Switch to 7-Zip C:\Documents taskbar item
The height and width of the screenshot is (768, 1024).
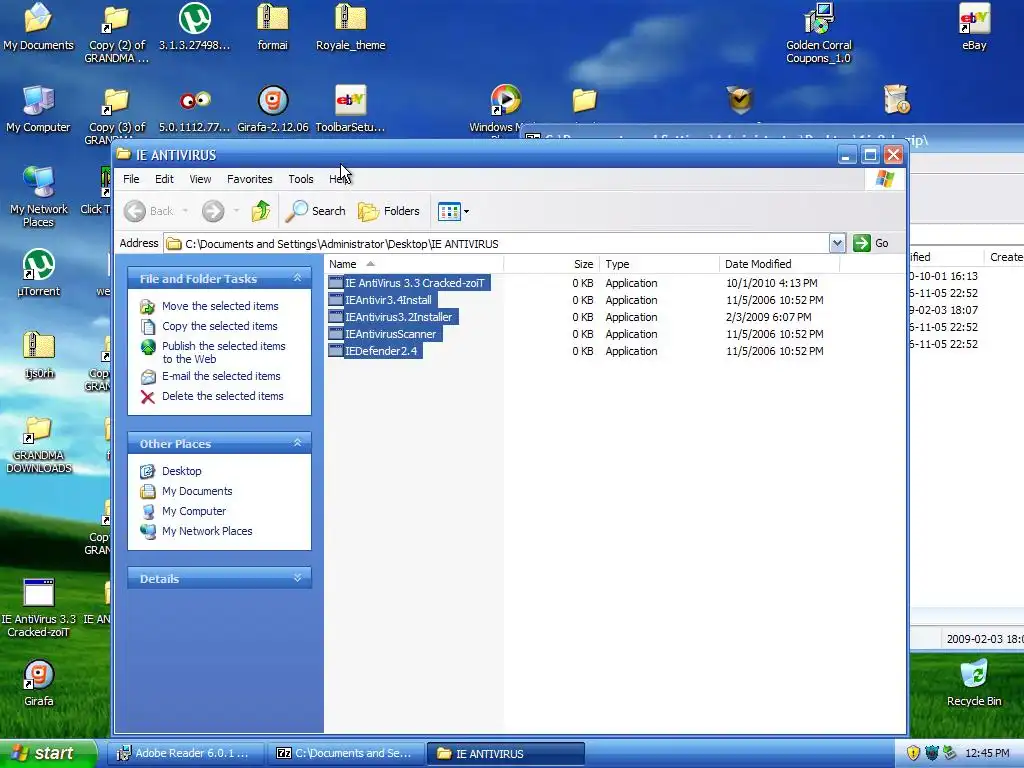(x=345, y=753)
